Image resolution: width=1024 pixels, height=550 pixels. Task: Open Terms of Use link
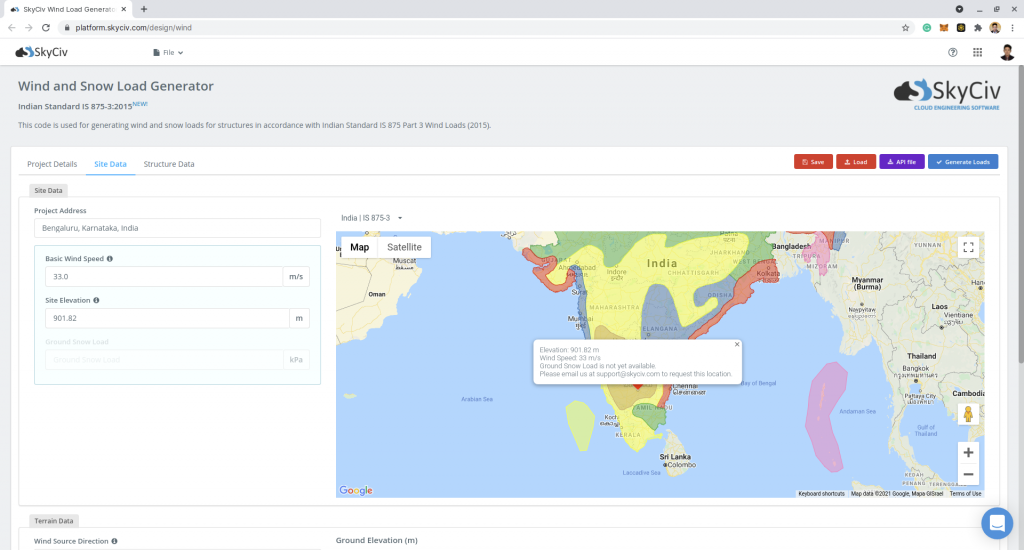pyautogui.click(x=965, y=494)
